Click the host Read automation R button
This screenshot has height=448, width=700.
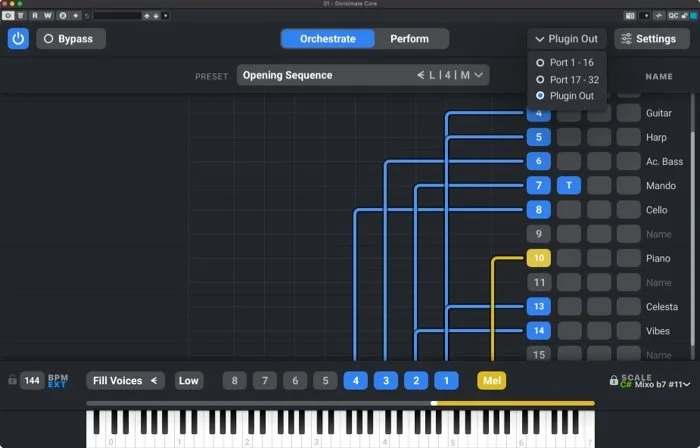tap(35, 16)
